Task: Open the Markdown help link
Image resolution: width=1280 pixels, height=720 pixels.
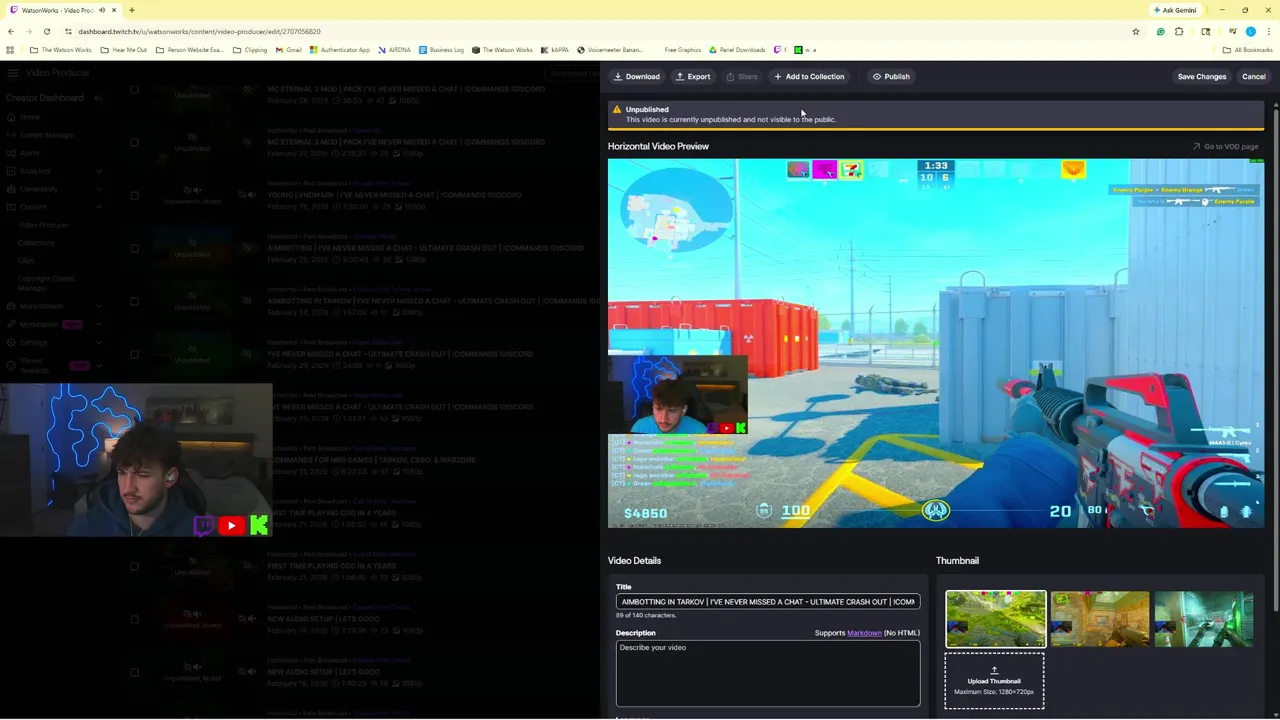Action: 864,633
